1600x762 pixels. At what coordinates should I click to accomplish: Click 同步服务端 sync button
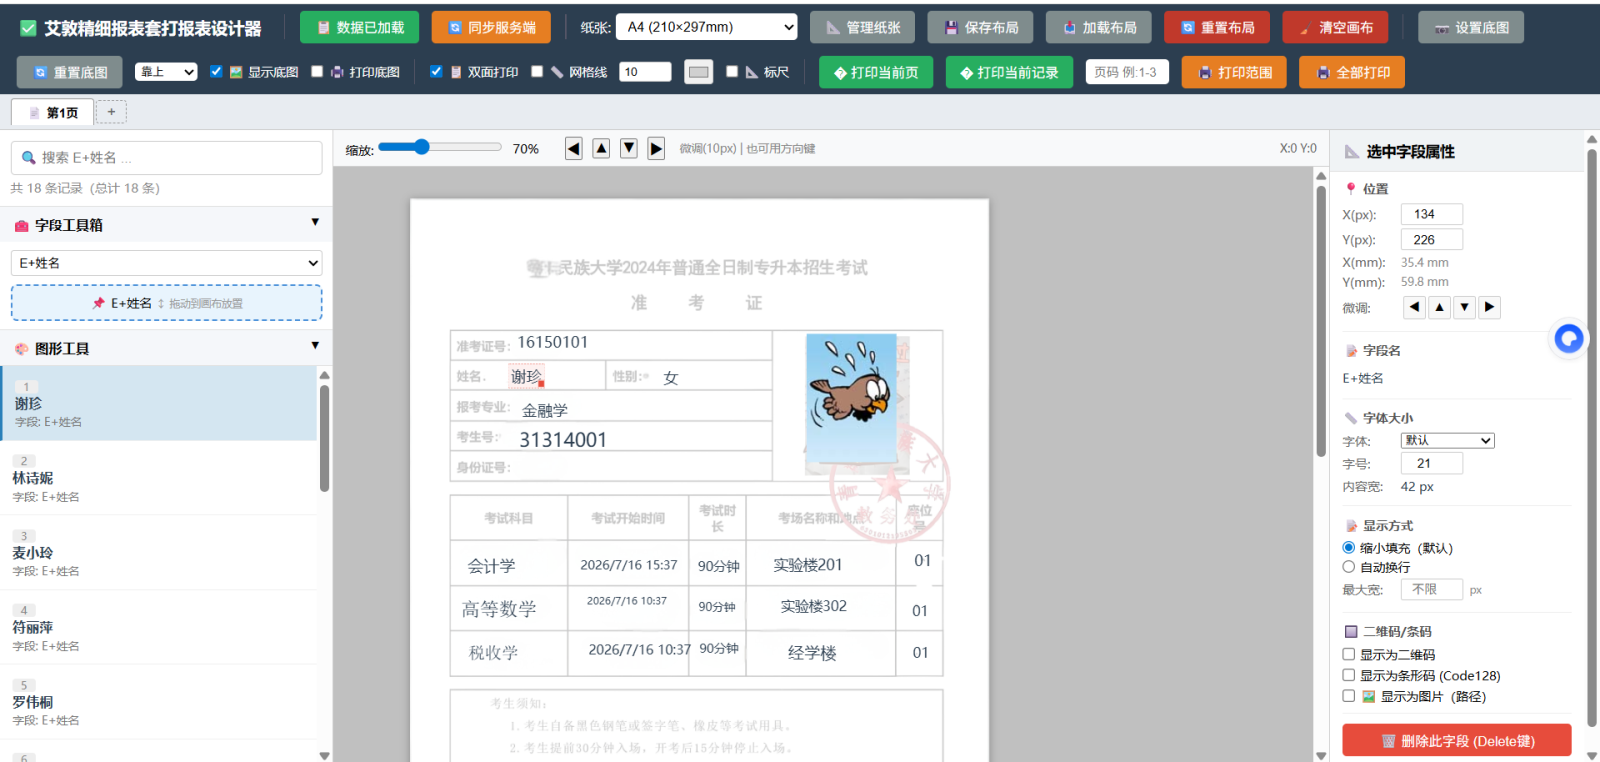click(x=491, y=28)
